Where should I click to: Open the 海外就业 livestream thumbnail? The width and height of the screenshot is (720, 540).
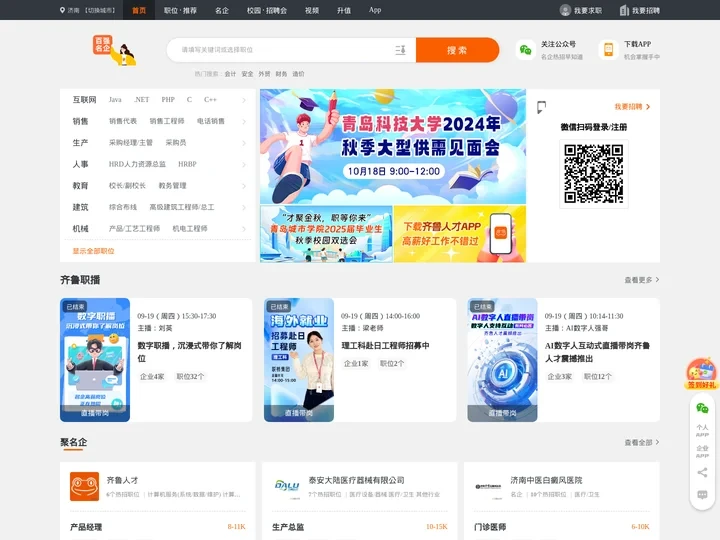(299, 360)
